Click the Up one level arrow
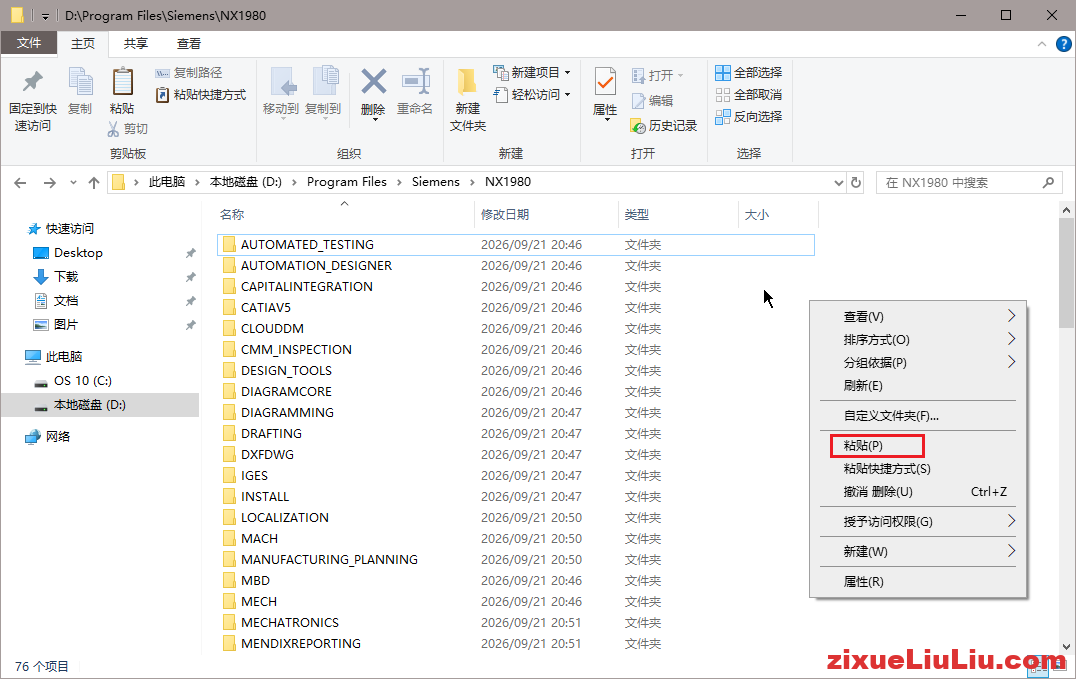The width and height of the screenshot is (1076, 679). (94, 183)
